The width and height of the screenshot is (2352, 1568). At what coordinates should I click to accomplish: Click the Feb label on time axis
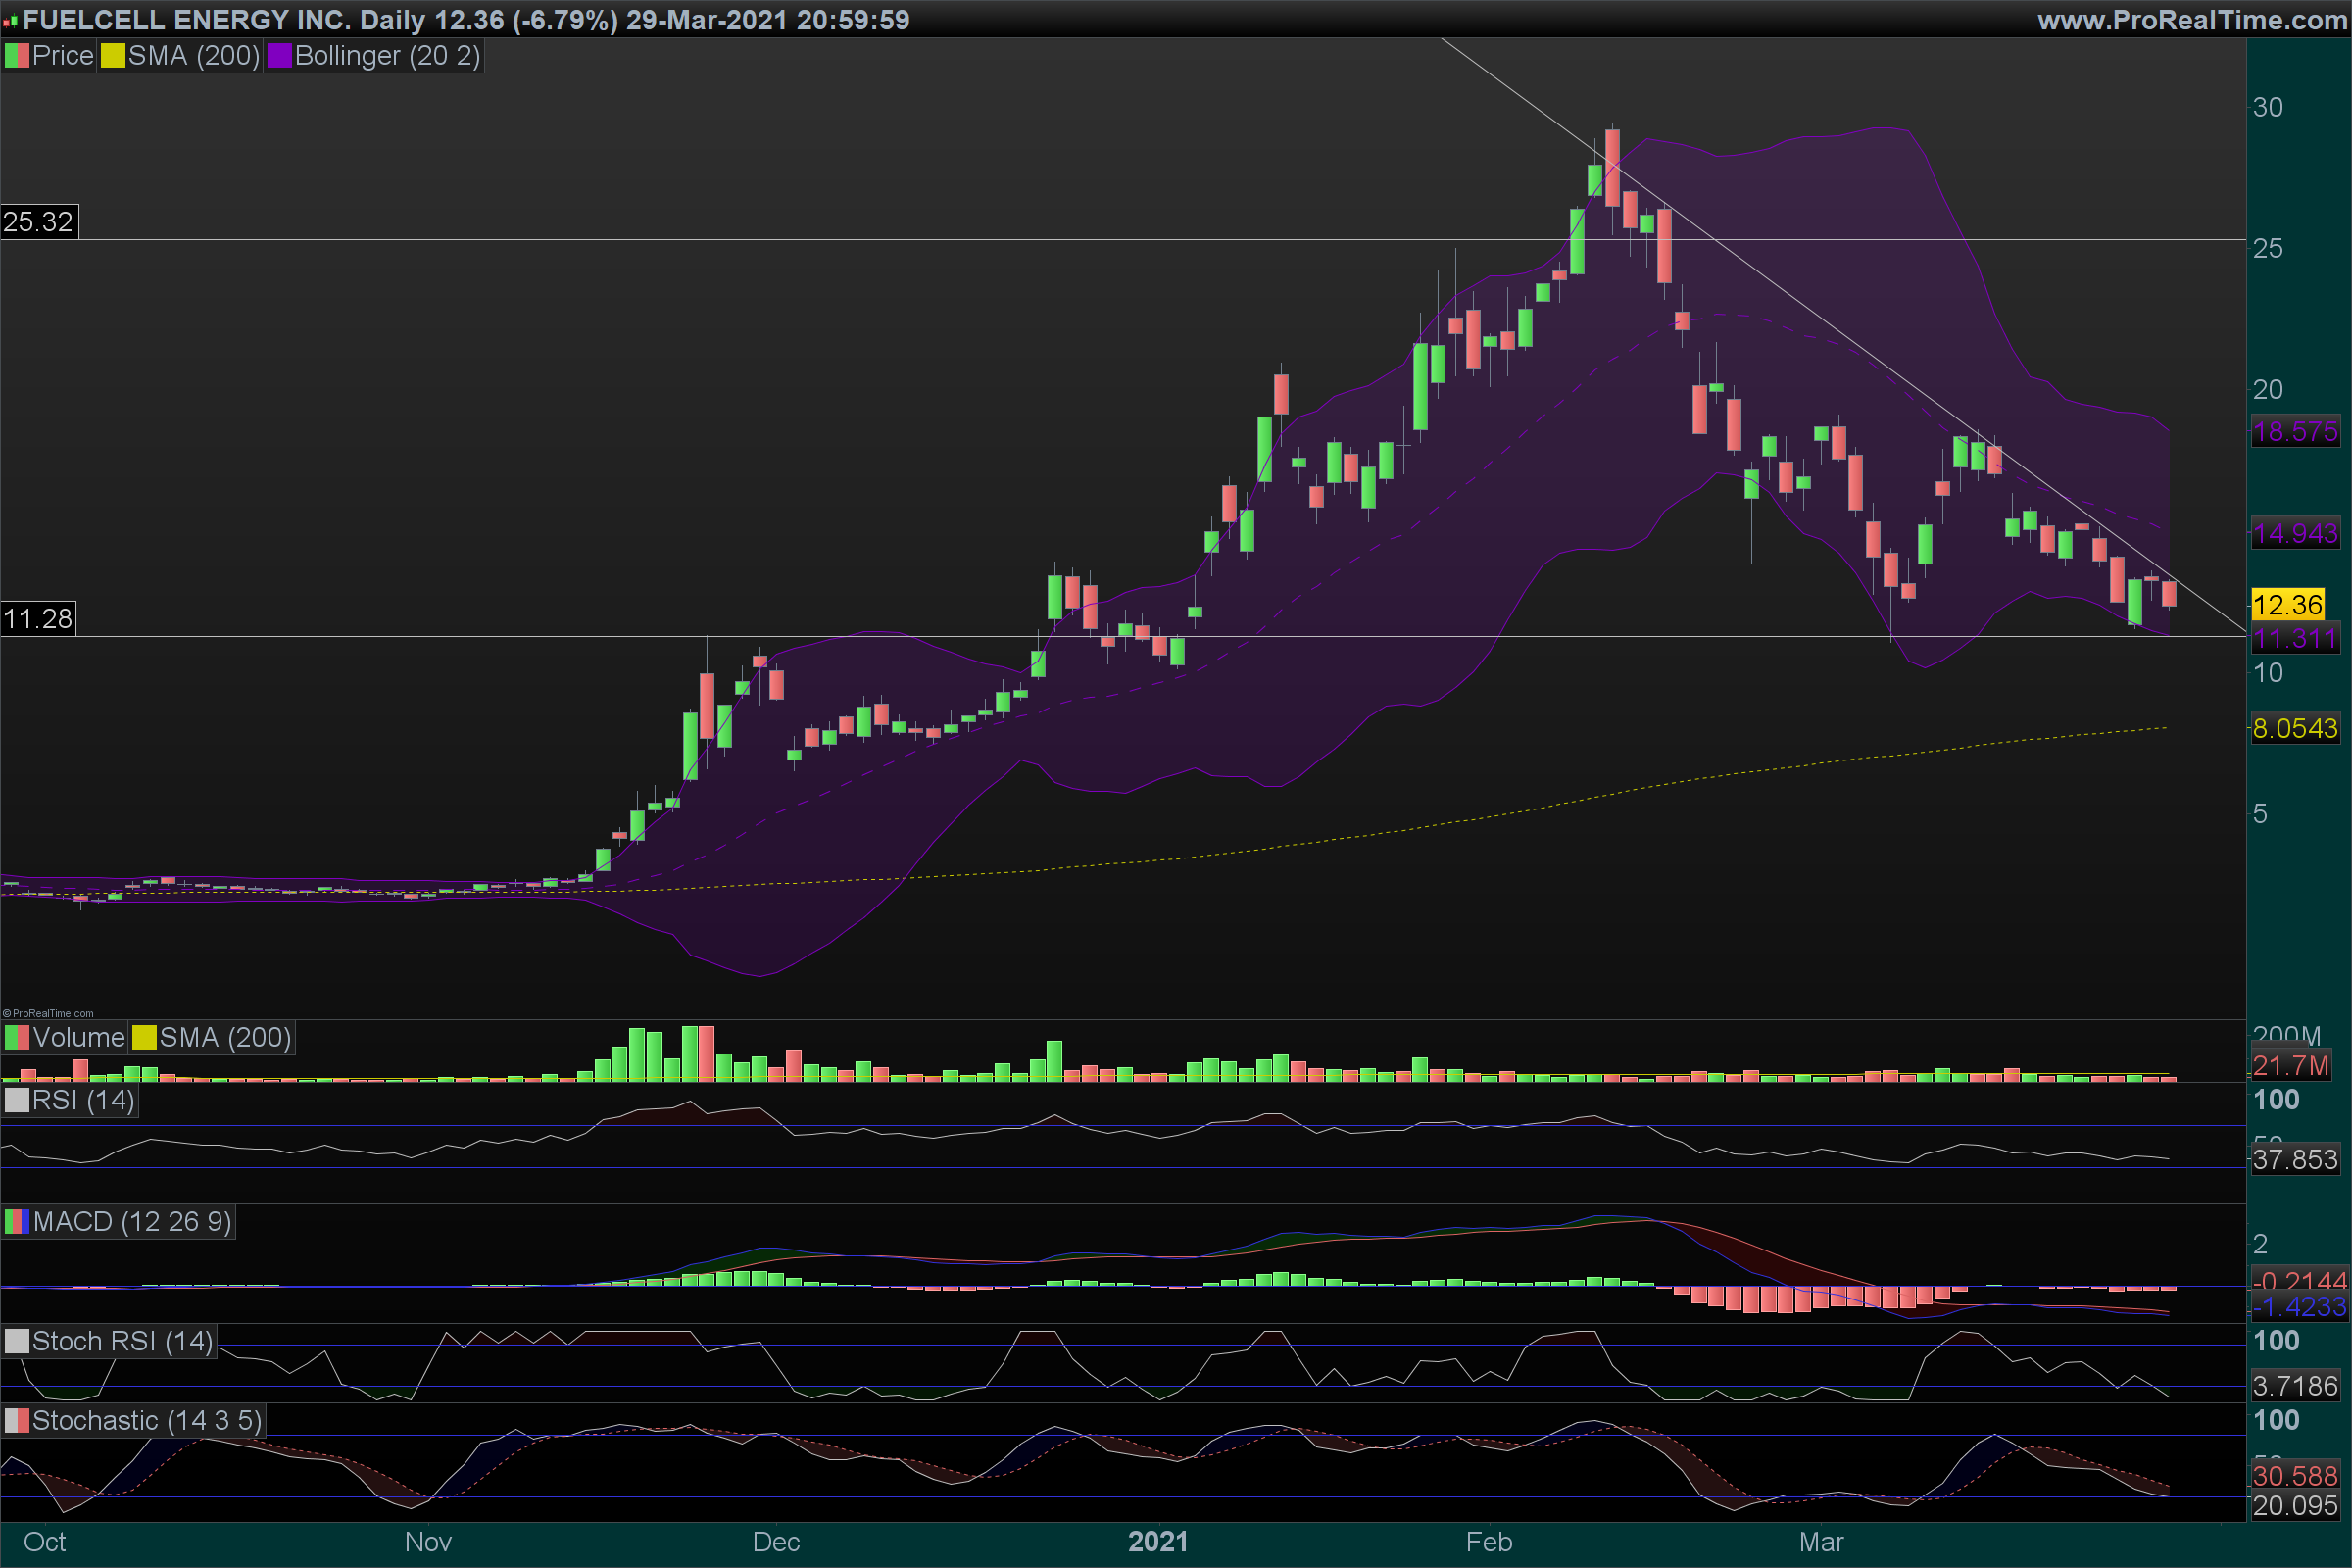click(1488, 1542)
